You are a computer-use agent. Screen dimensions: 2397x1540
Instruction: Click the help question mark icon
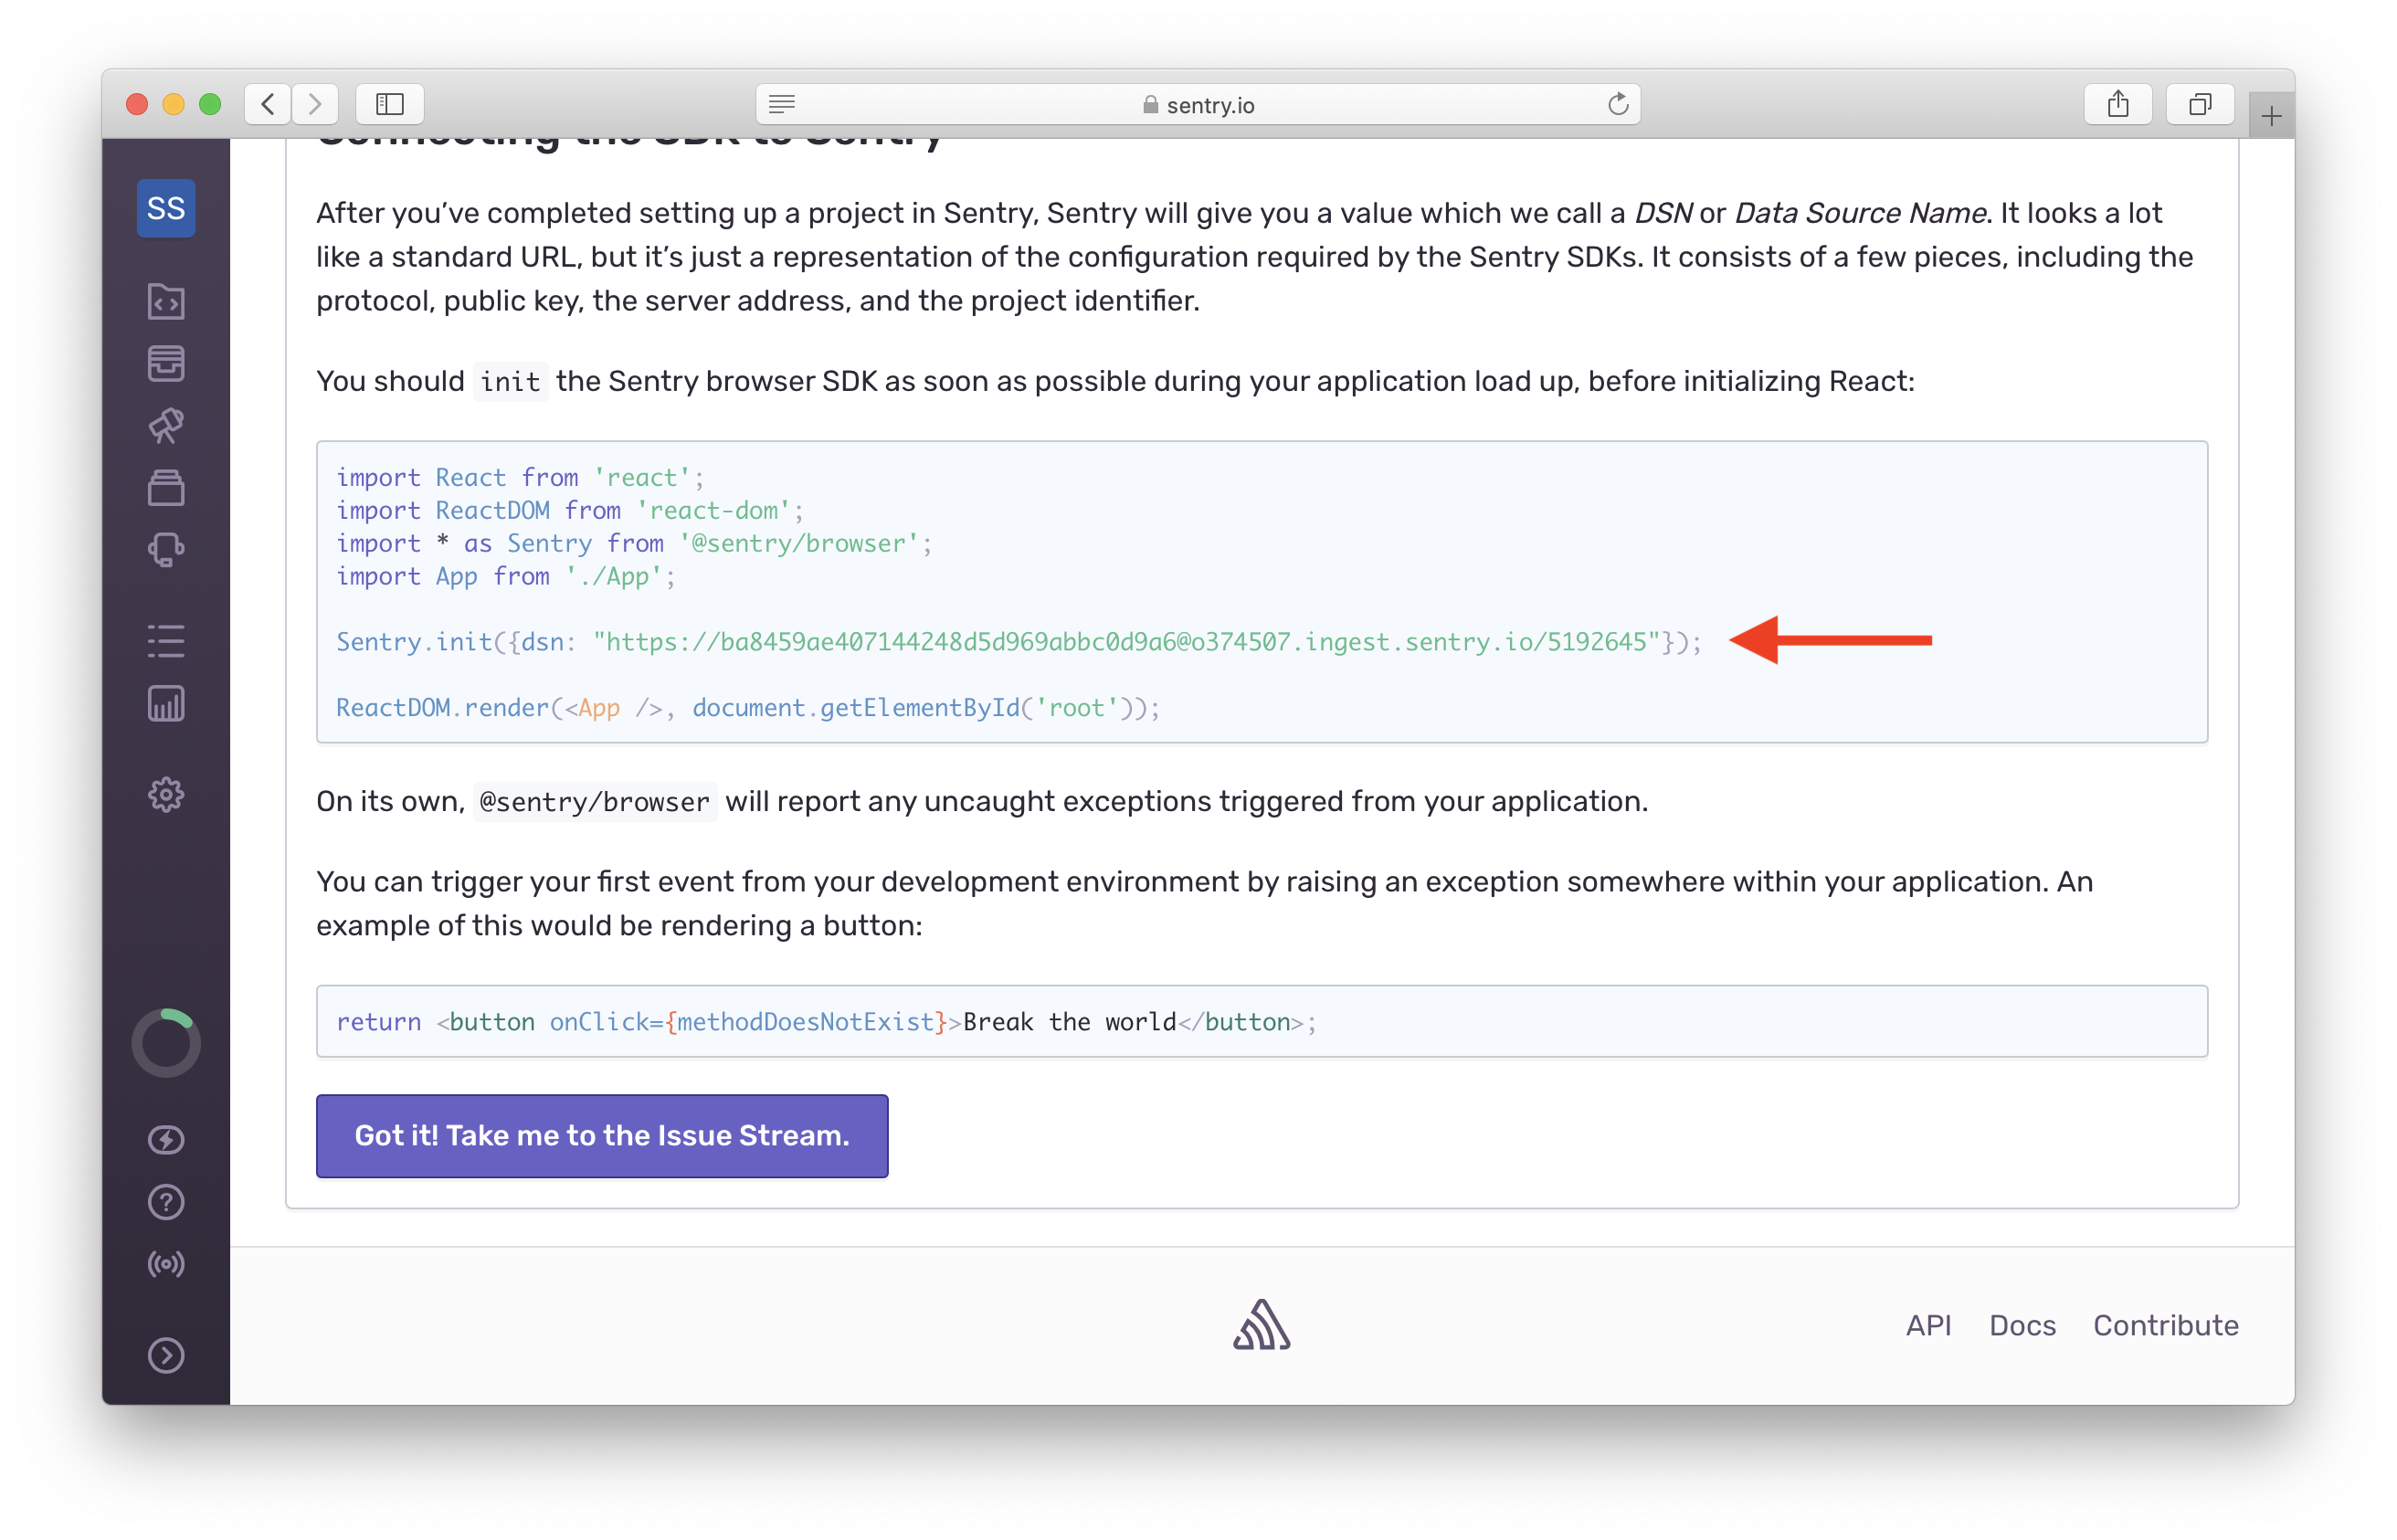tap(170, 1201)
